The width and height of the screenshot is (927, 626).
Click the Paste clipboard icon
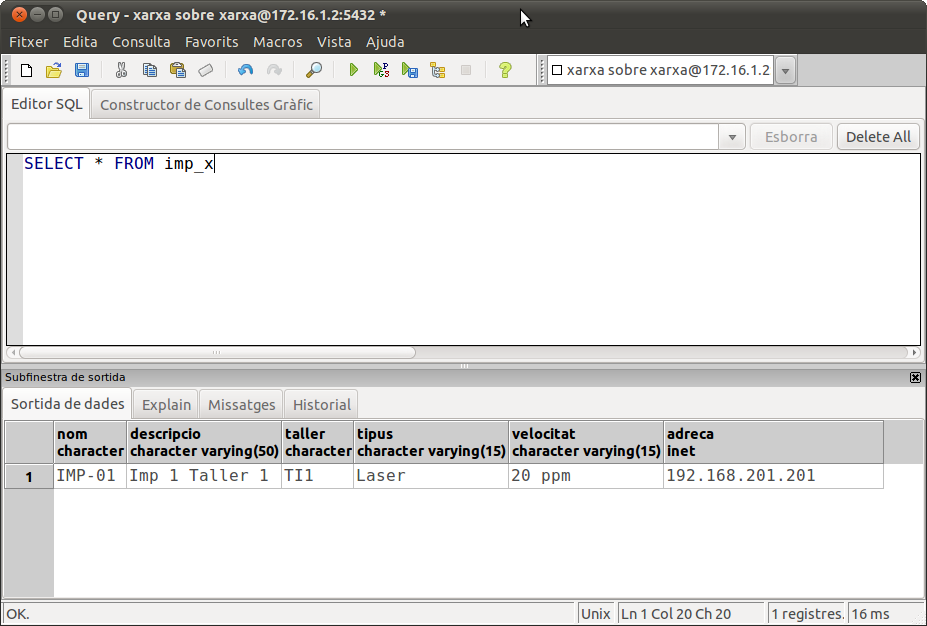pos(178,70)
